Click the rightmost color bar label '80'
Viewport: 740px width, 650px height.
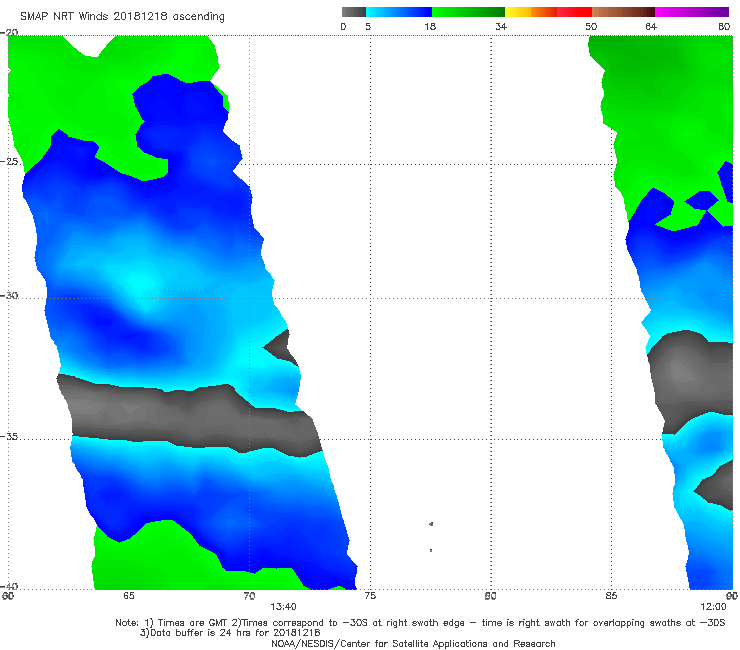coord(724,27)
